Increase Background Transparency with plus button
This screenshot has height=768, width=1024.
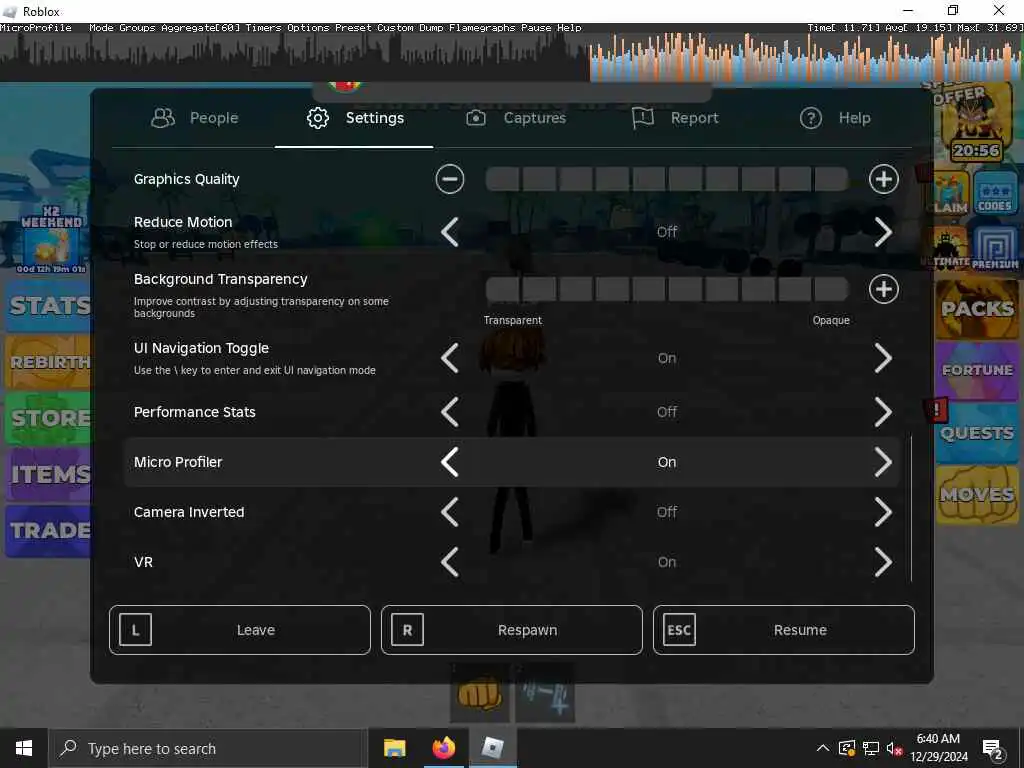click(884, 289)
